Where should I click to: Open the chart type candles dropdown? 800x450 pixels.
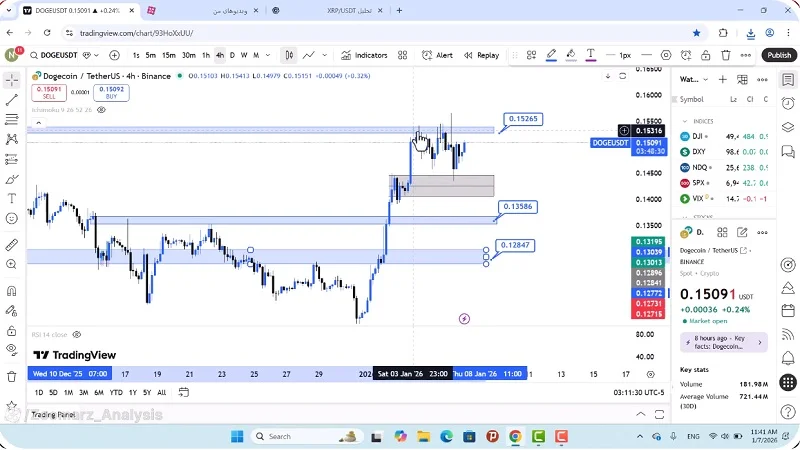pyautogui.click(x=288, y=55)
